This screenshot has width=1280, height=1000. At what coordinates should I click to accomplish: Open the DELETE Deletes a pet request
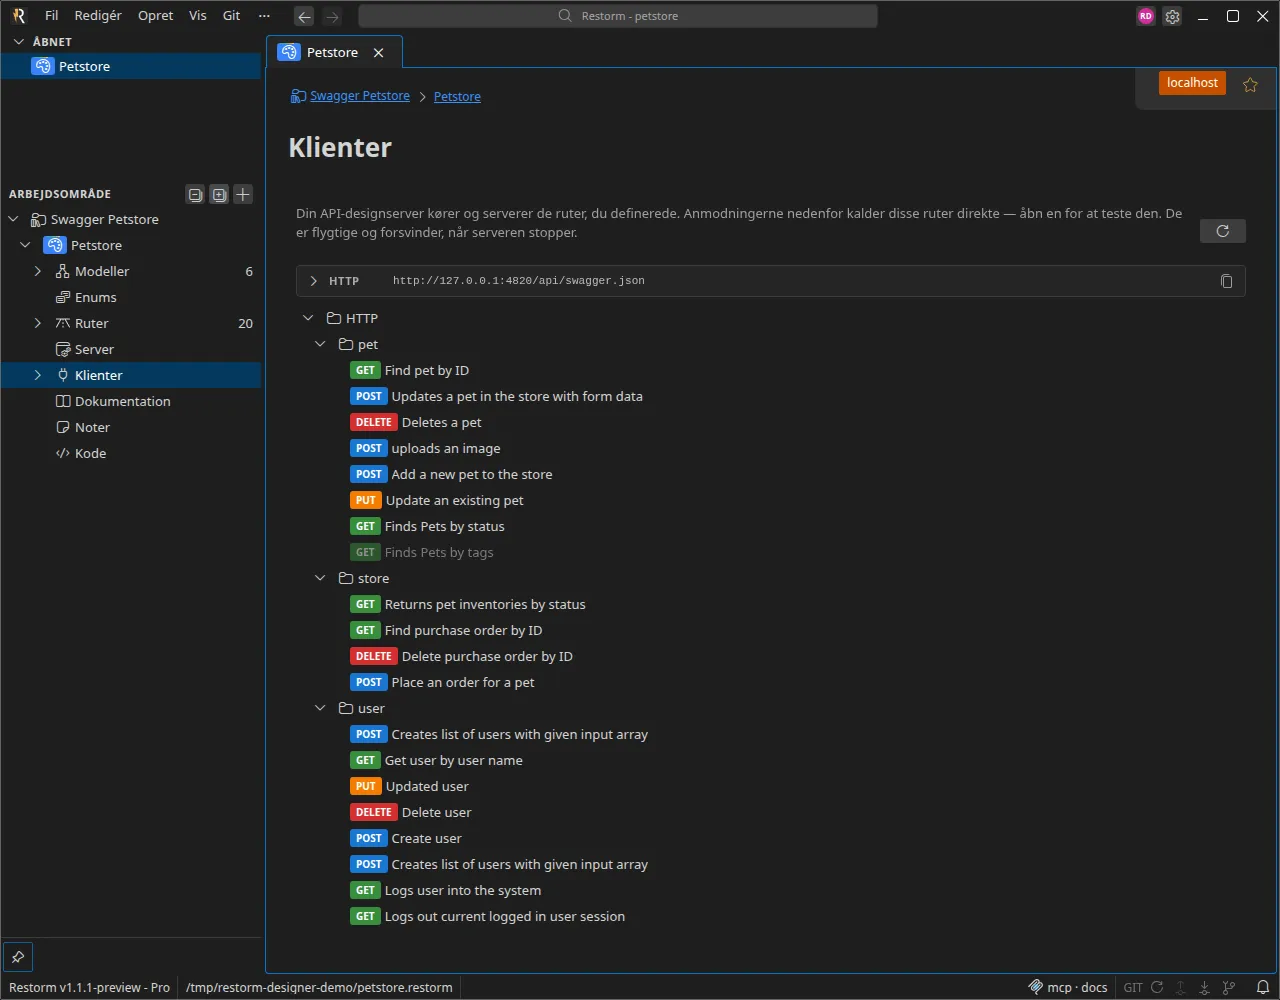[416, 422]
